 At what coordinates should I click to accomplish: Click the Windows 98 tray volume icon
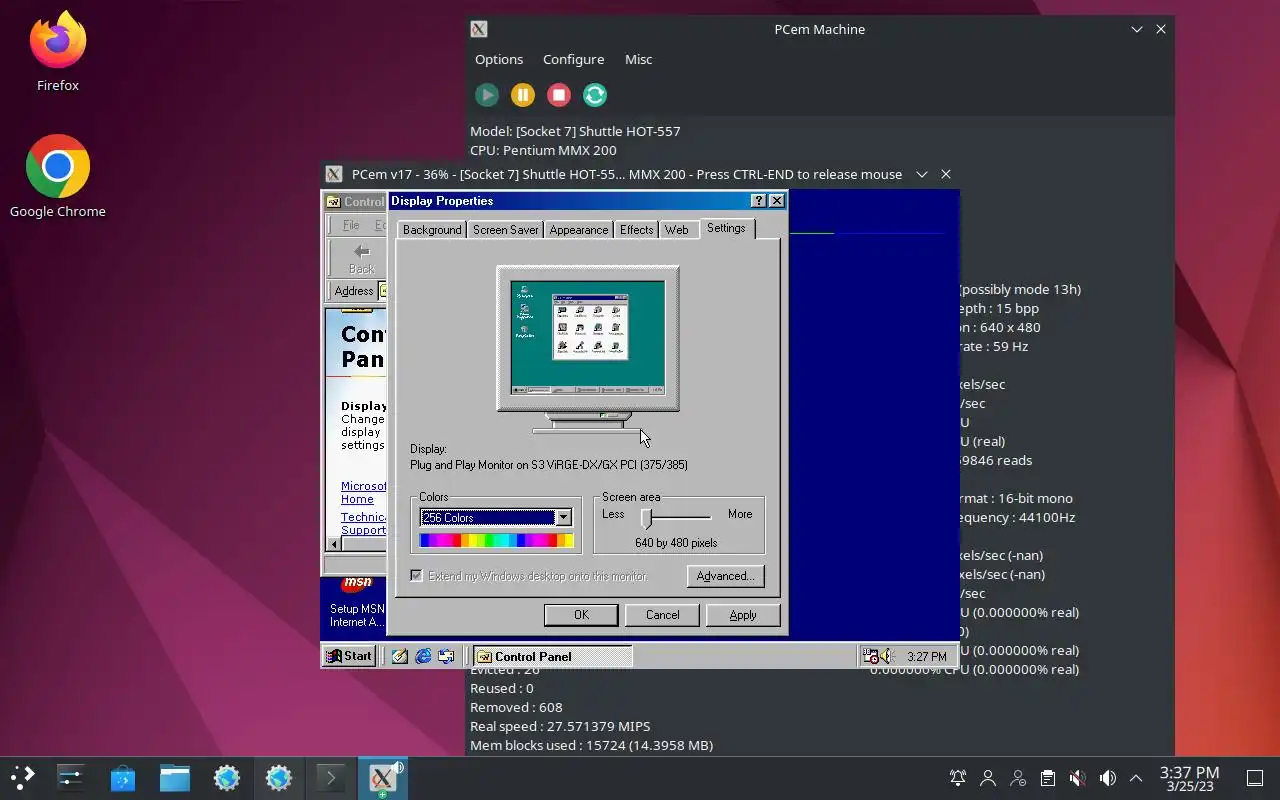pyautogui.click(x=885, y=656)
